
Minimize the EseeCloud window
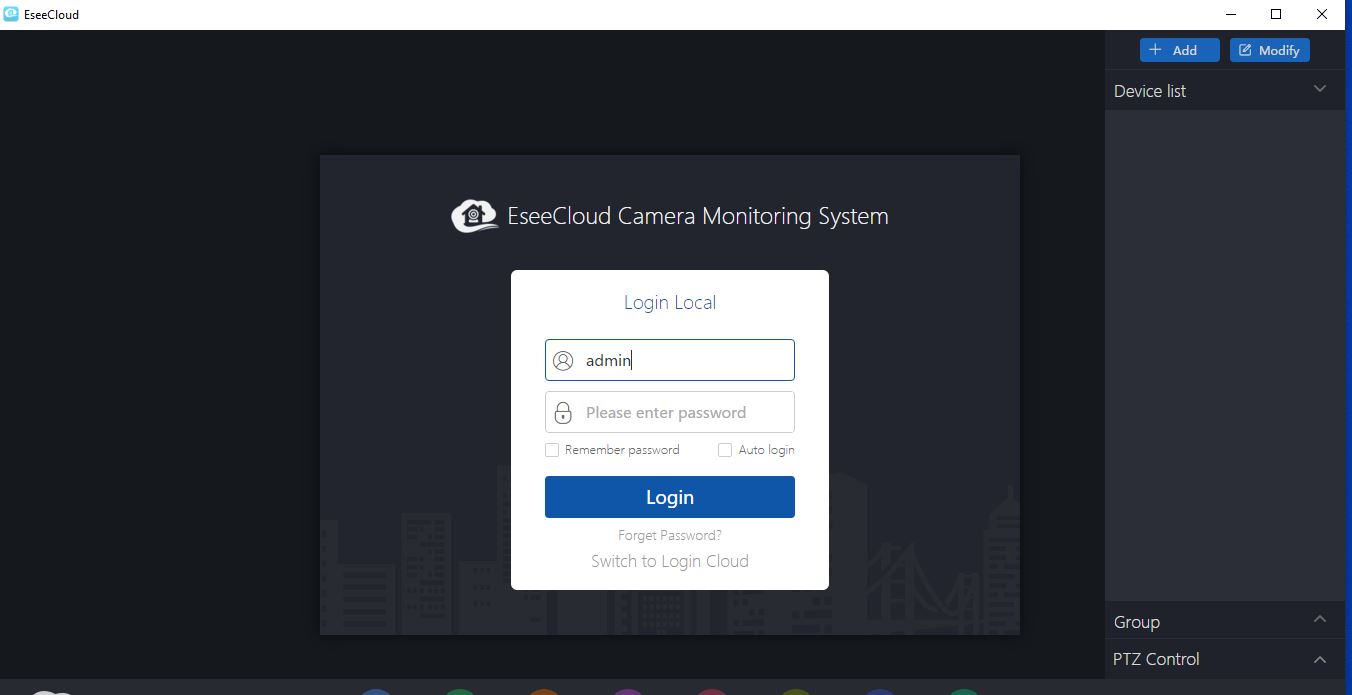(x=1230, y=14)
